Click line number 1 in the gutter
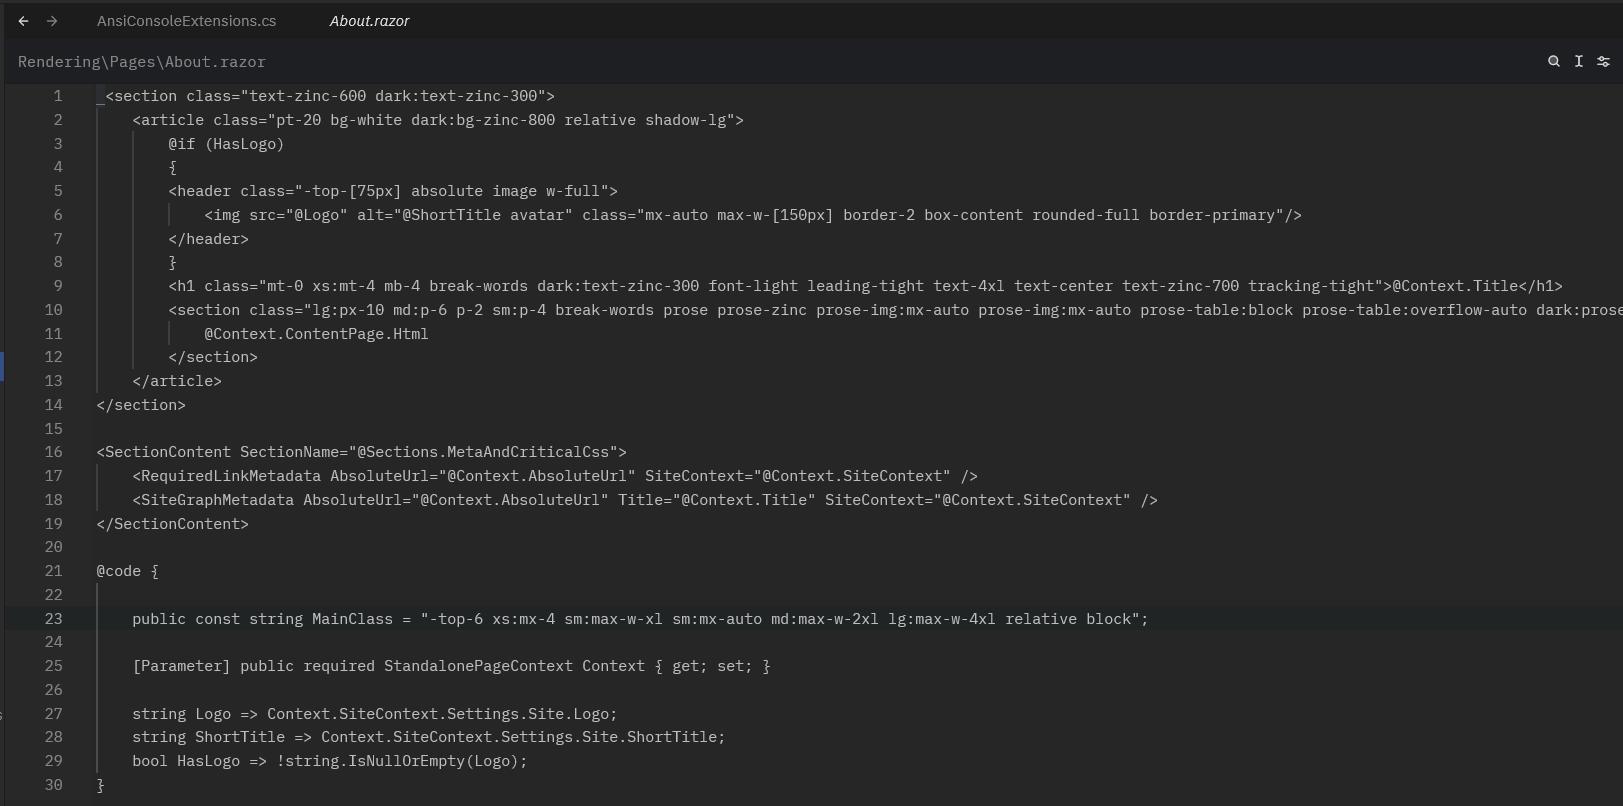 58,96
